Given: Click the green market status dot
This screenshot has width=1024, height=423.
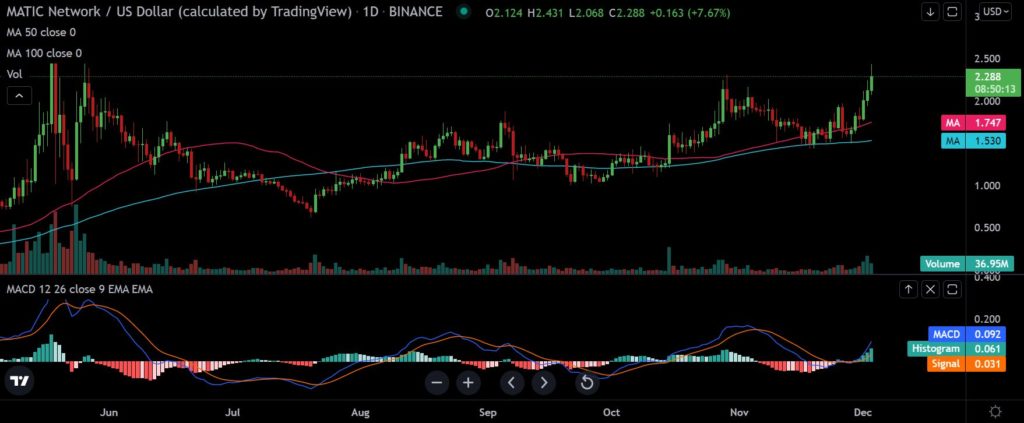Looking at the screenshot, I should [464, 12].
